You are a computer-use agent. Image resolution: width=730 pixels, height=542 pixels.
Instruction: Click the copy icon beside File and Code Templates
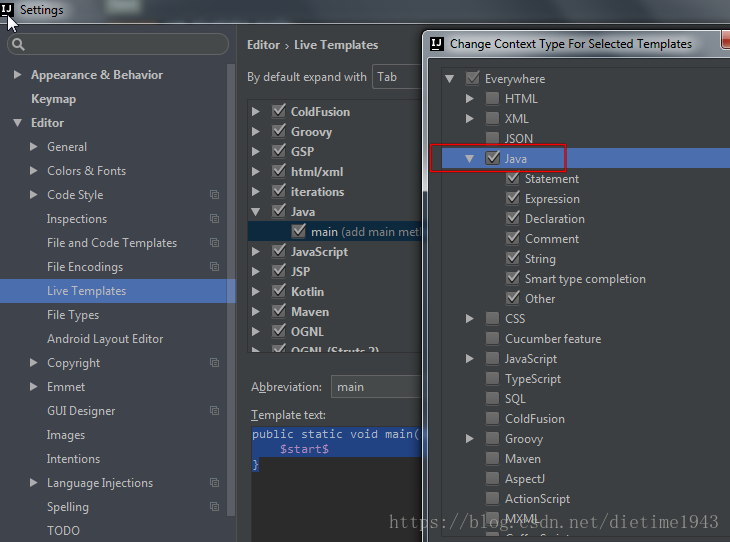[x=214, y=243]
